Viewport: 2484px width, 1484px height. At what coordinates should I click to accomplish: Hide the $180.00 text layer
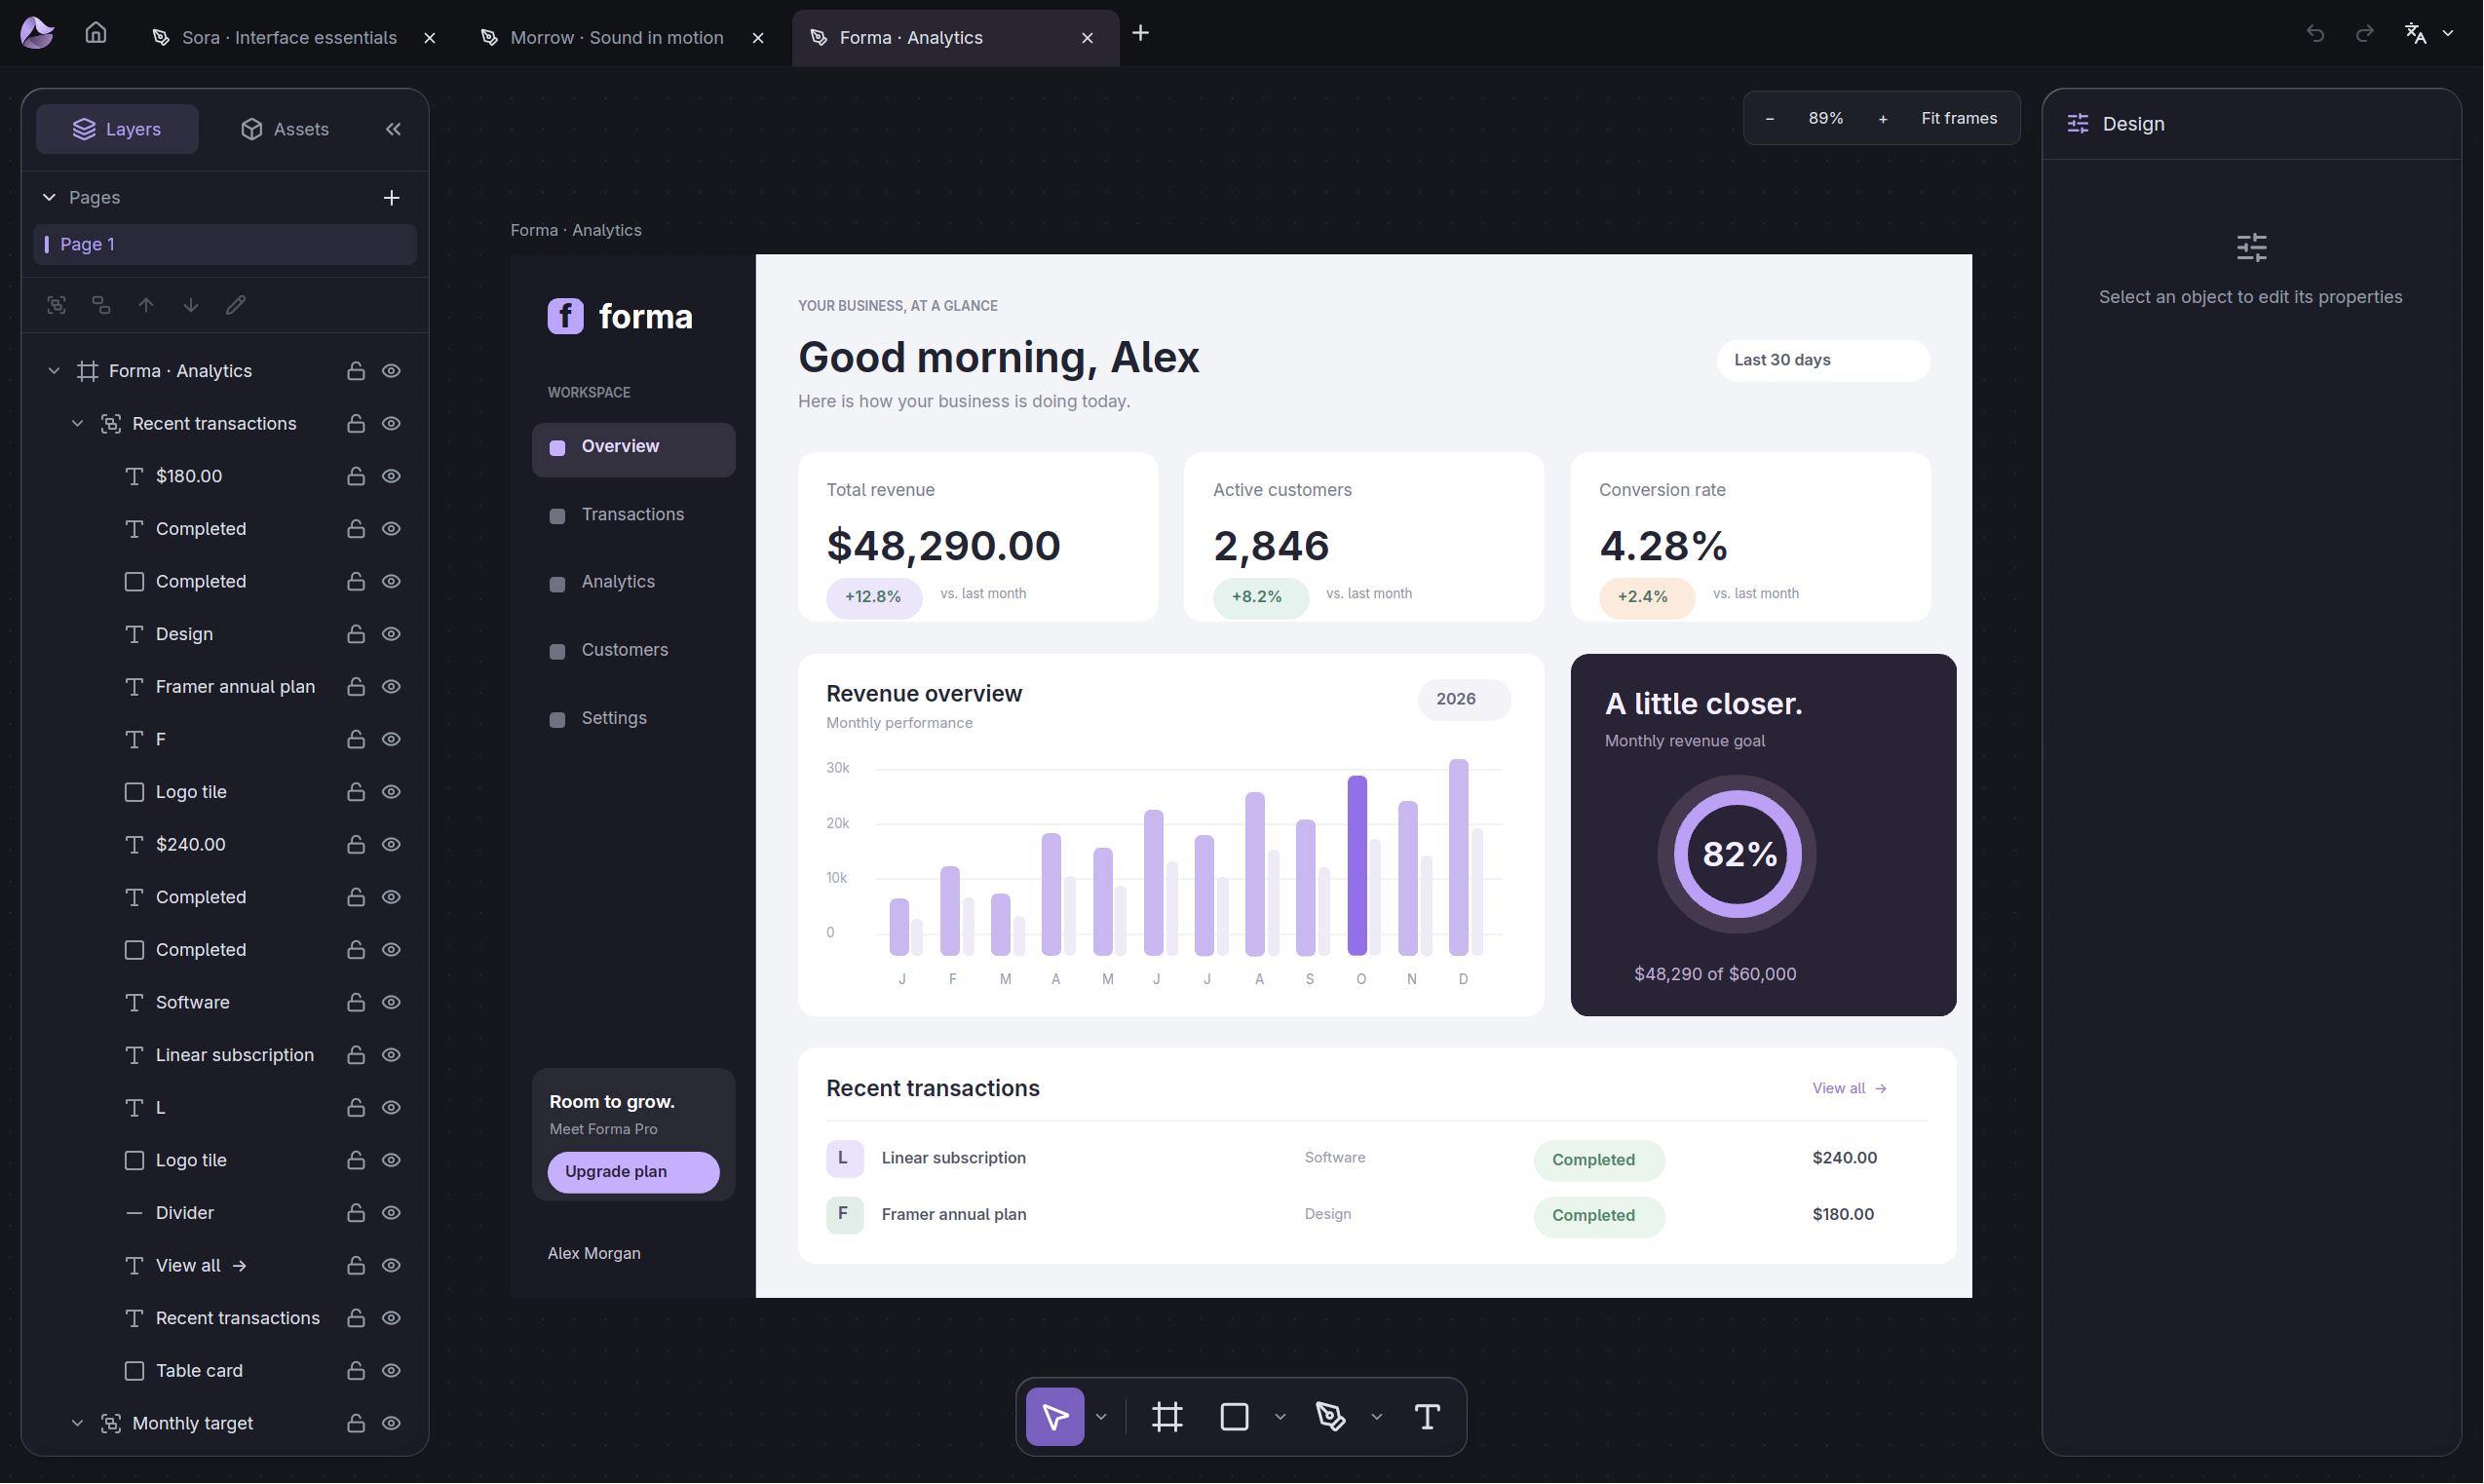[391, 476]
